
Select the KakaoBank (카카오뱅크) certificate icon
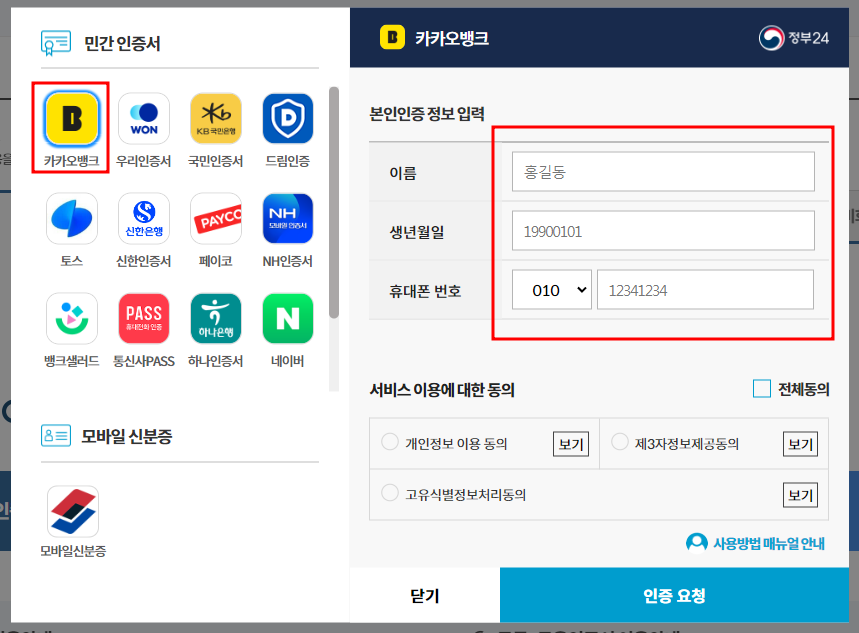point(72,119)
